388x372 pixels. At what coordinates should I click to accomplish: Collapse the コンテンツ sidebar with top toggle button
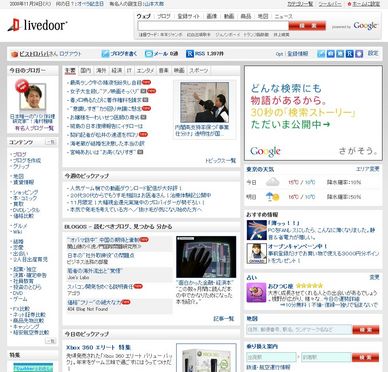point(51,142)
